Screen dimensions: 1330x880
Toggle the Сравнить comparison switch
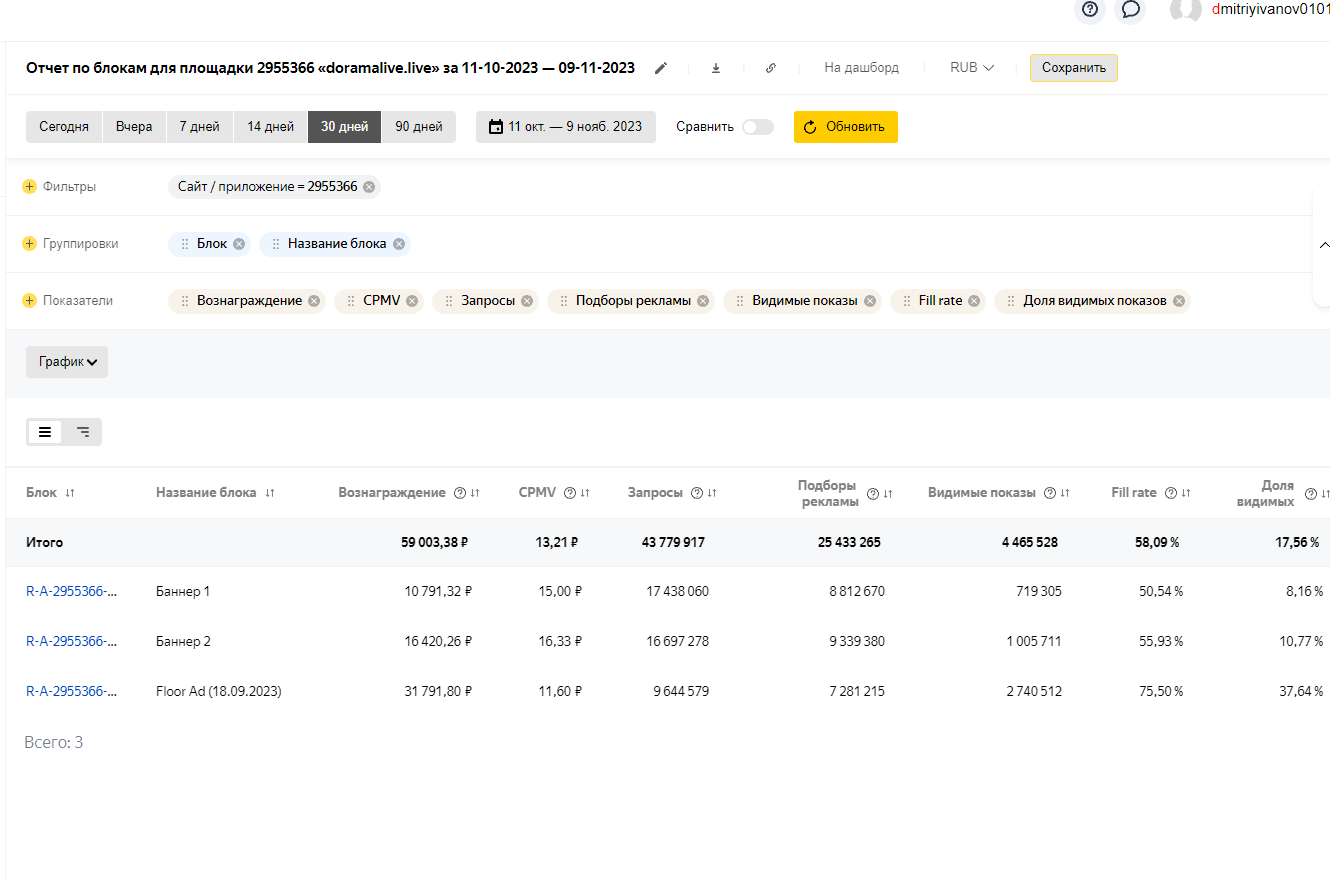click(x=758, y=127)
